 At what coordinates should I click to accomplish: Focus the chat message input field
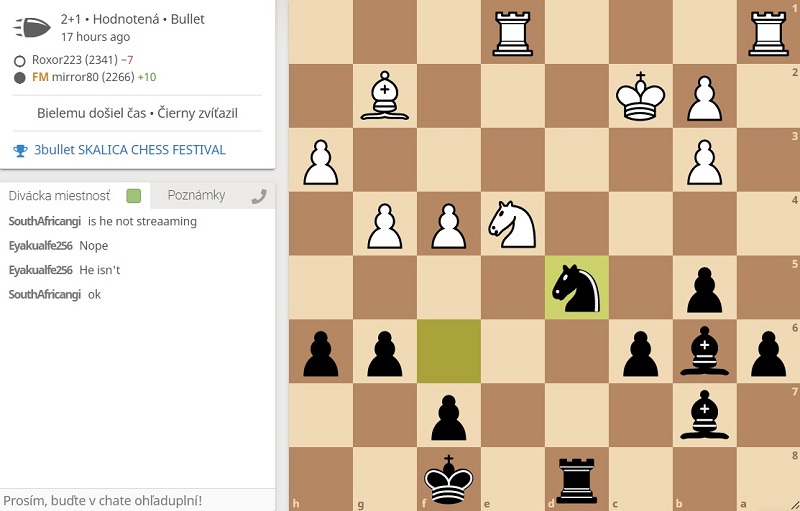click(137, 500)
